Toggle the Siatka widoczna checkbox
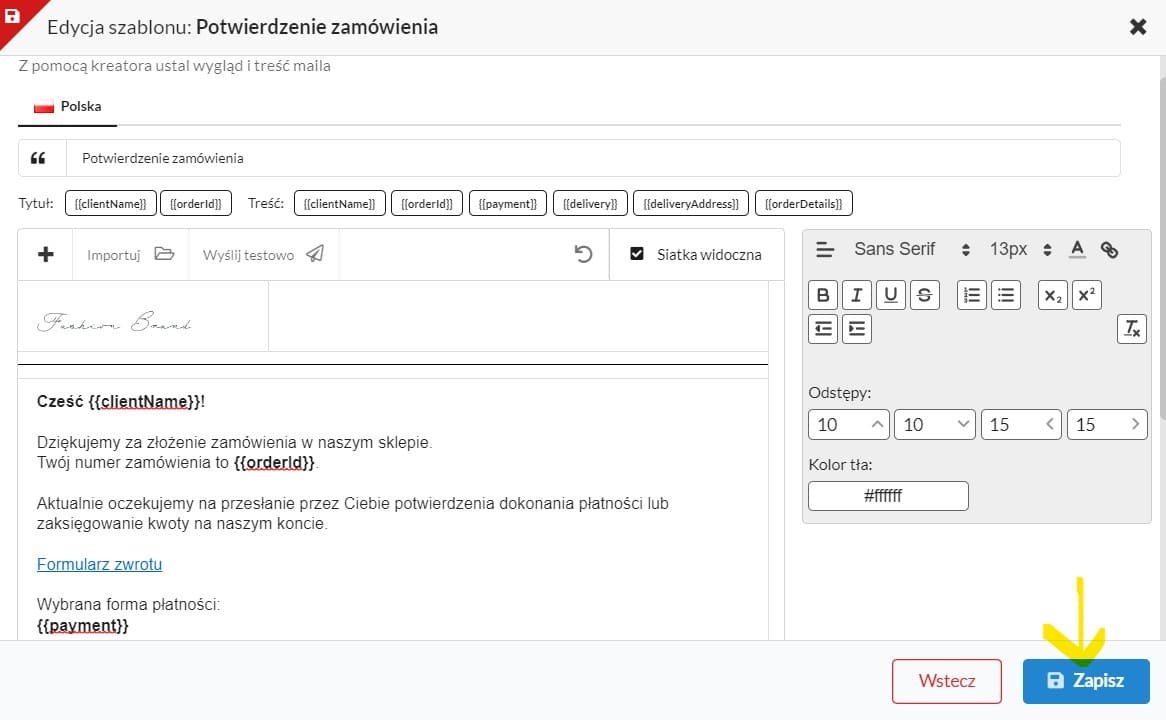 pyautogui.click(x=637, y=254)
